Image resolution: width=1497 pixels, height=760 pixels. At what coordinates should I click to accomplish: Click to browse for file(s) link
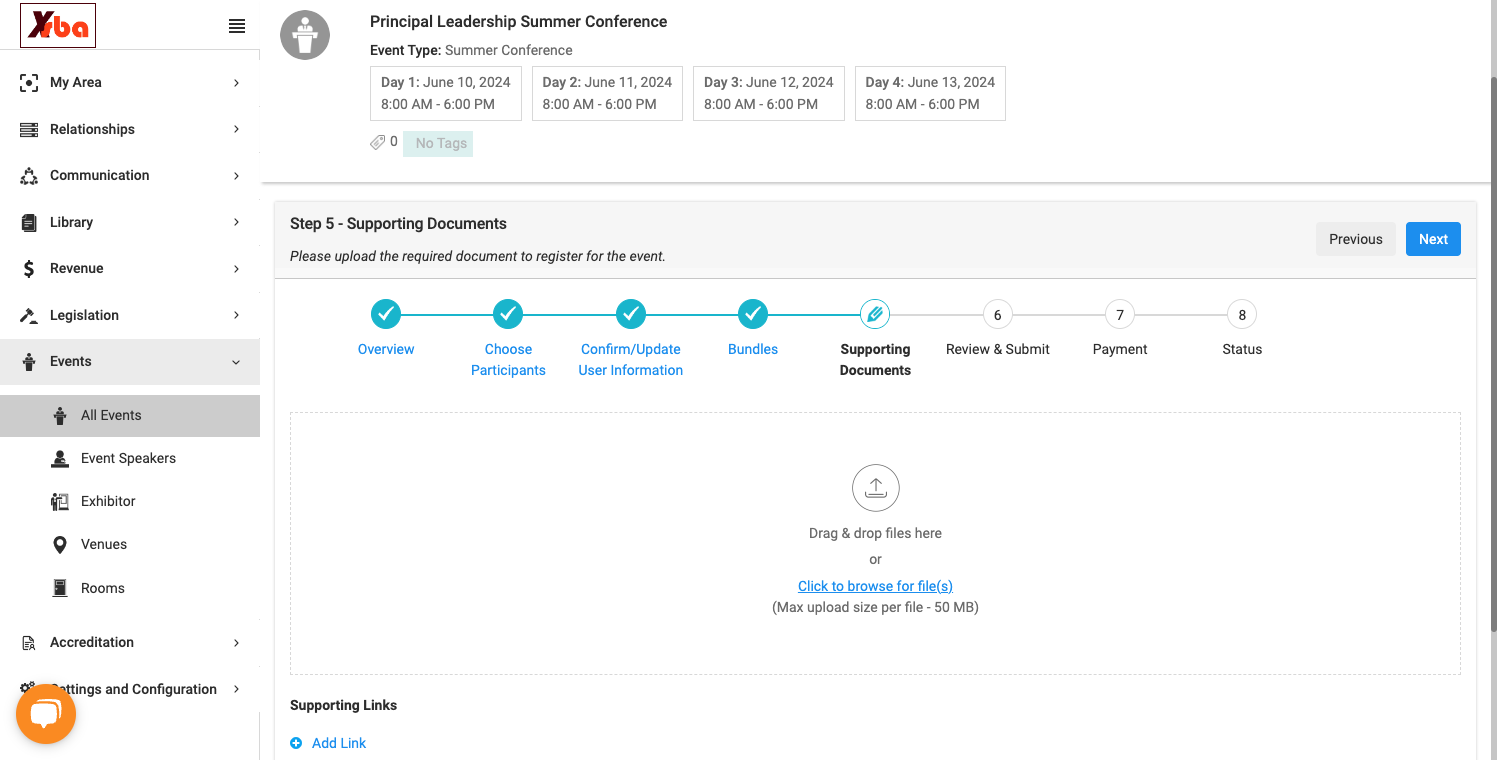coord(875,586)
